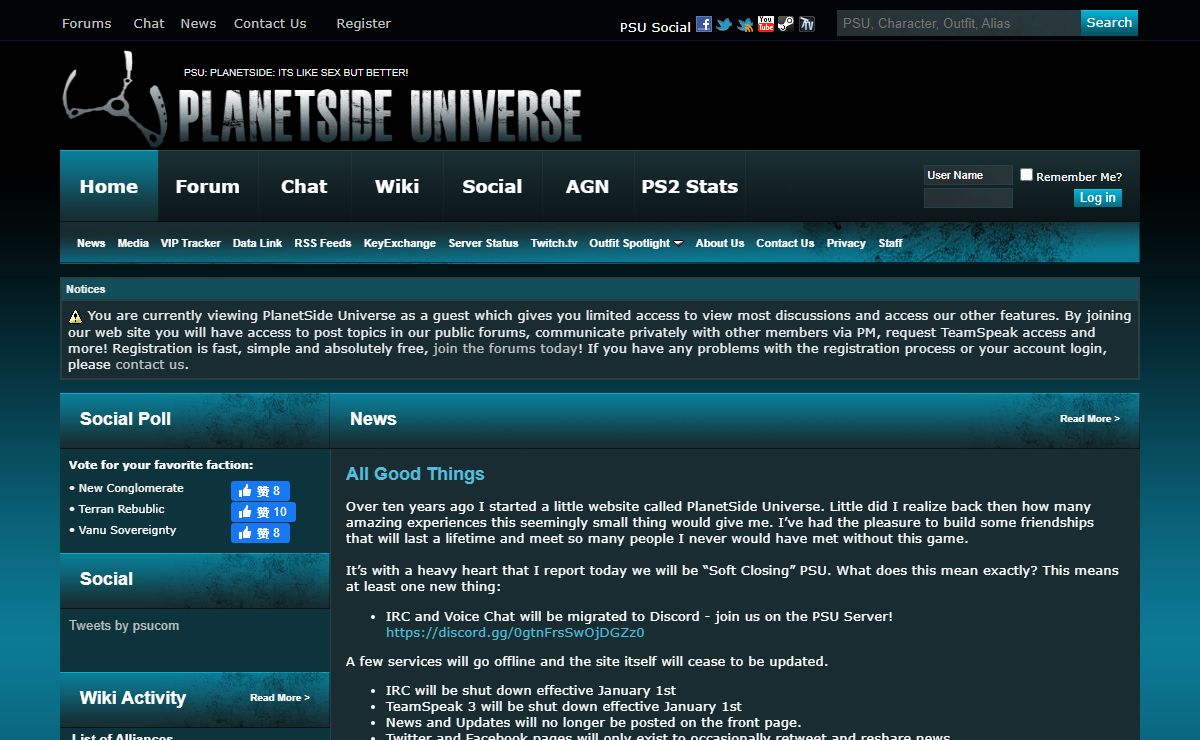The height and width of the screenshot is (740, 1200).
Task: Open the discord.gg invite link
Action: pyautogui.click(x=515, y=633)
